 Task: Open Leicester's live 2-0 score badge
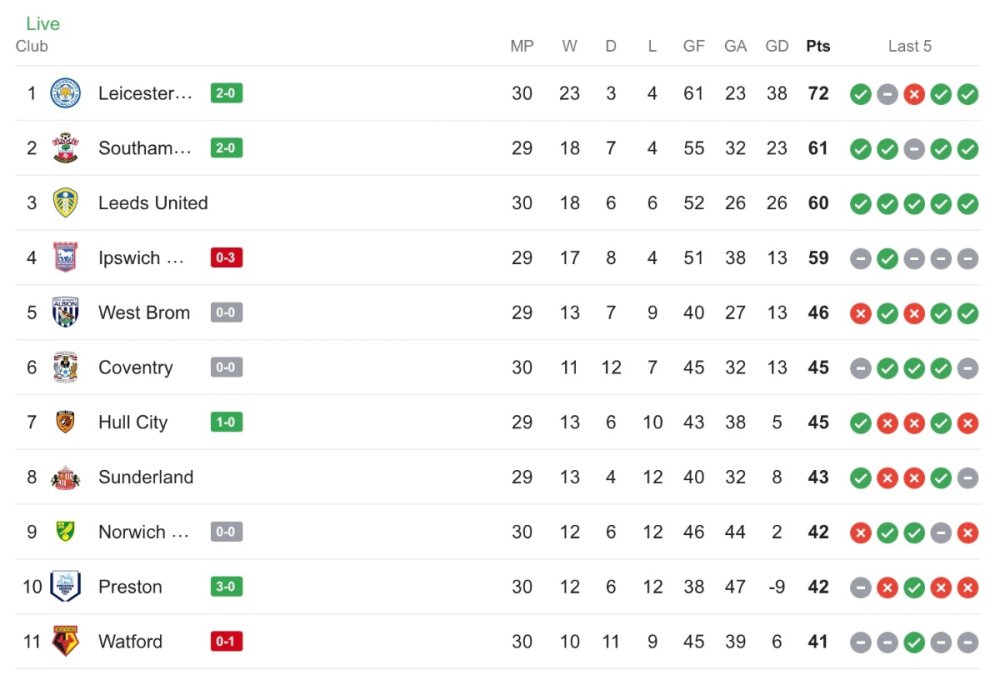point(227,93)
